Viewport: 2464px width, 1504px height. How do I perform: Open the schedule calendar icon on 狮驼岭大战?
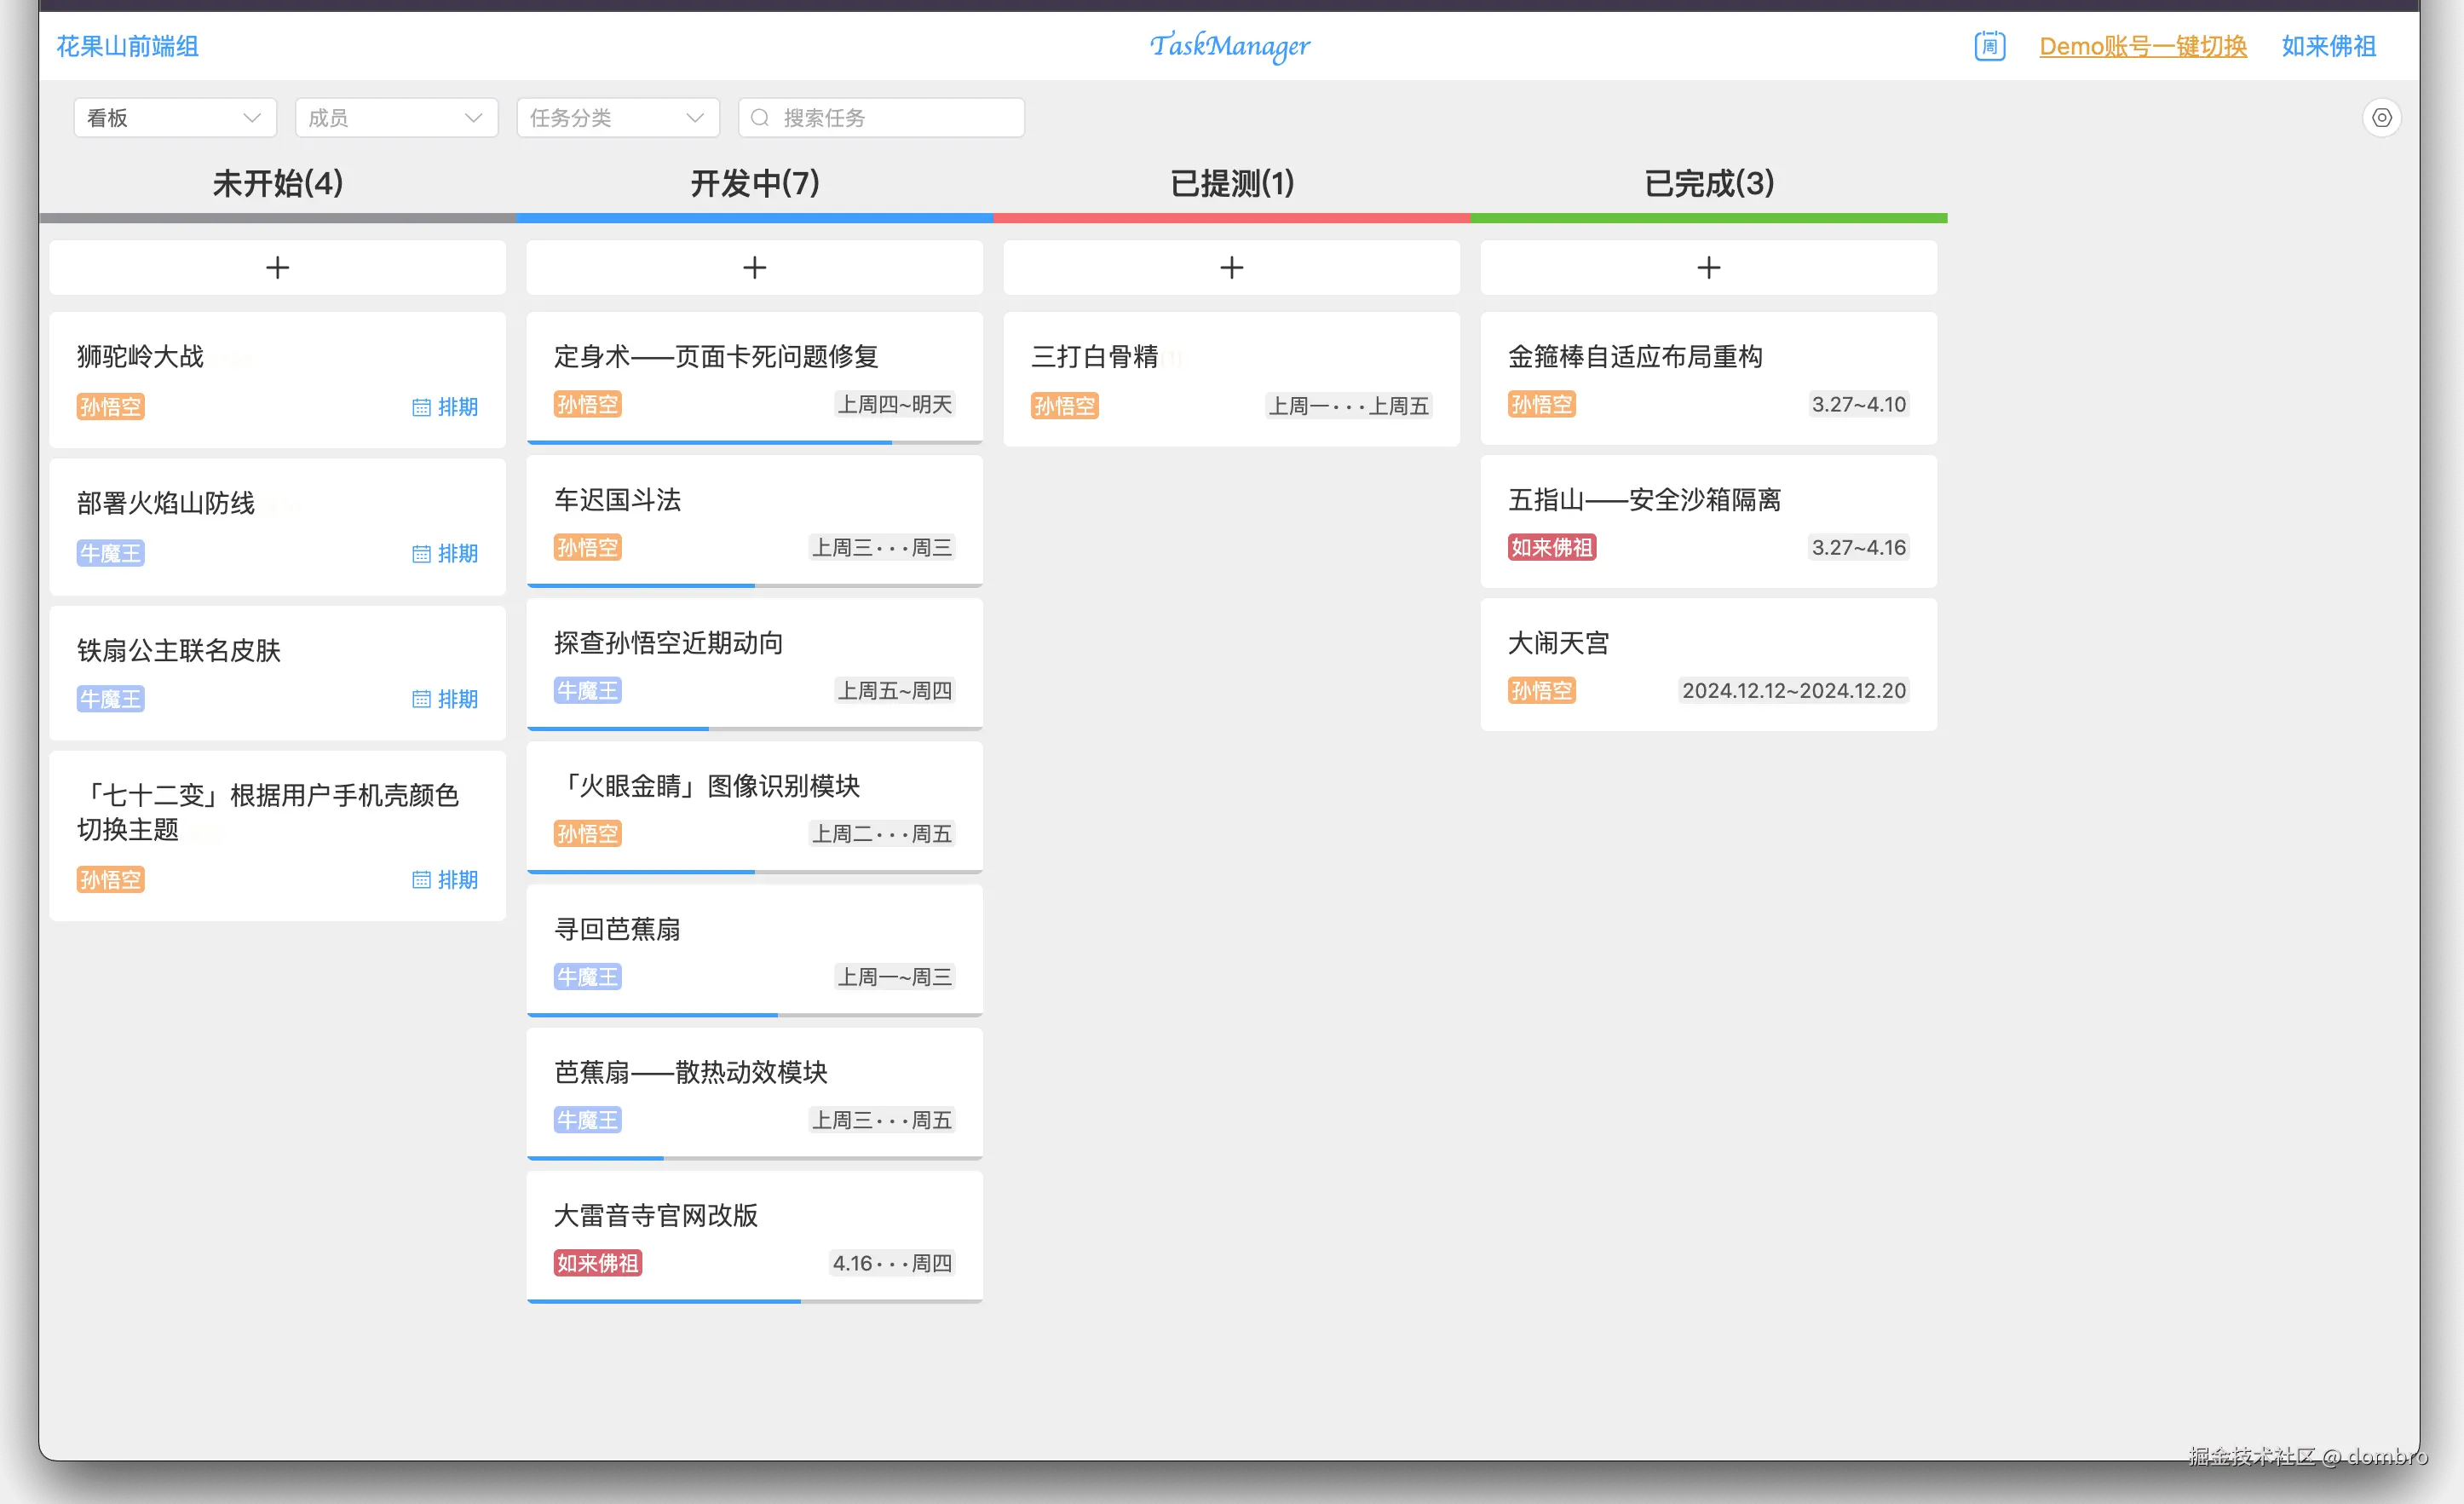click(x=421, y=407)
